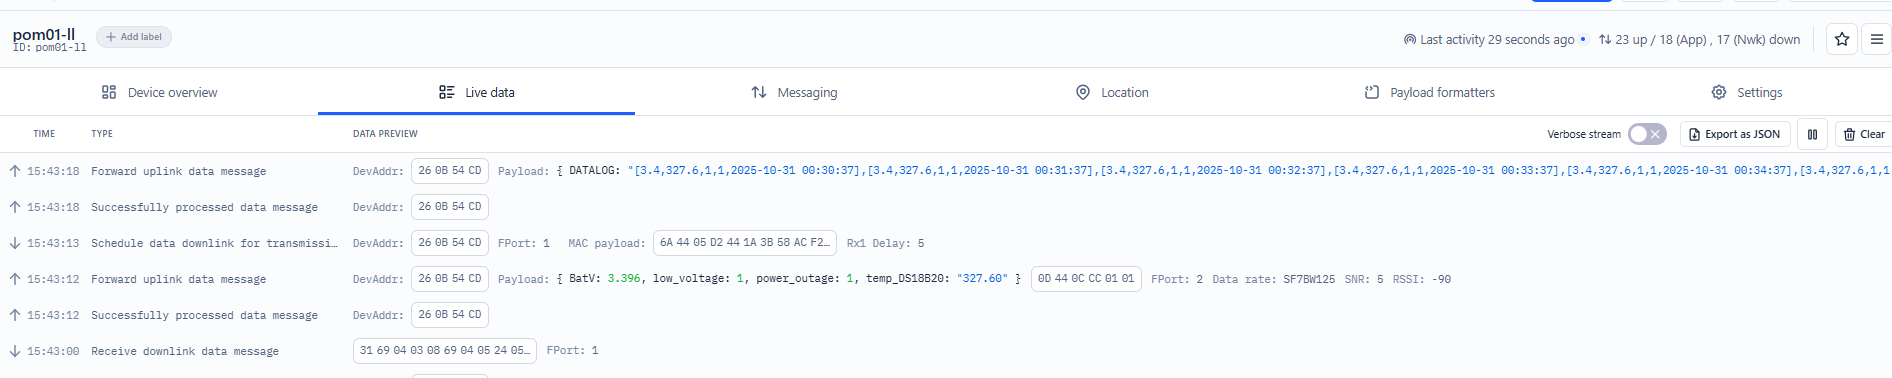Click the up/down traffic arrows icon
1892x378 pixels.
(1604, 40)
